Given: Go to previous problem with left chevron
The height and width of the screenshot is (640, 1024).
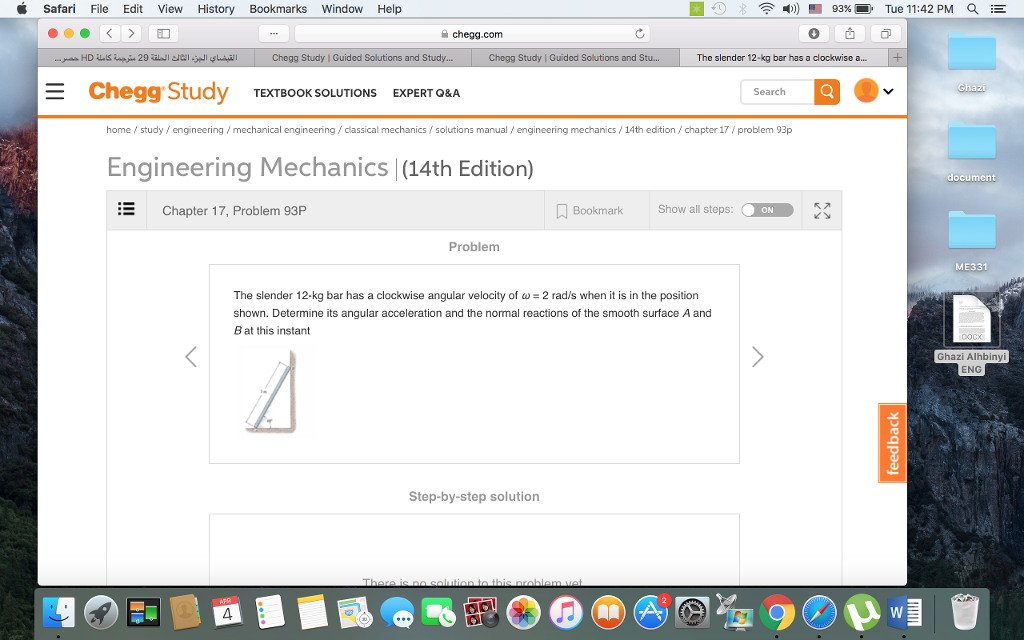Looking at the screenshot, I should pyautogui.click(x=191, y=357).
